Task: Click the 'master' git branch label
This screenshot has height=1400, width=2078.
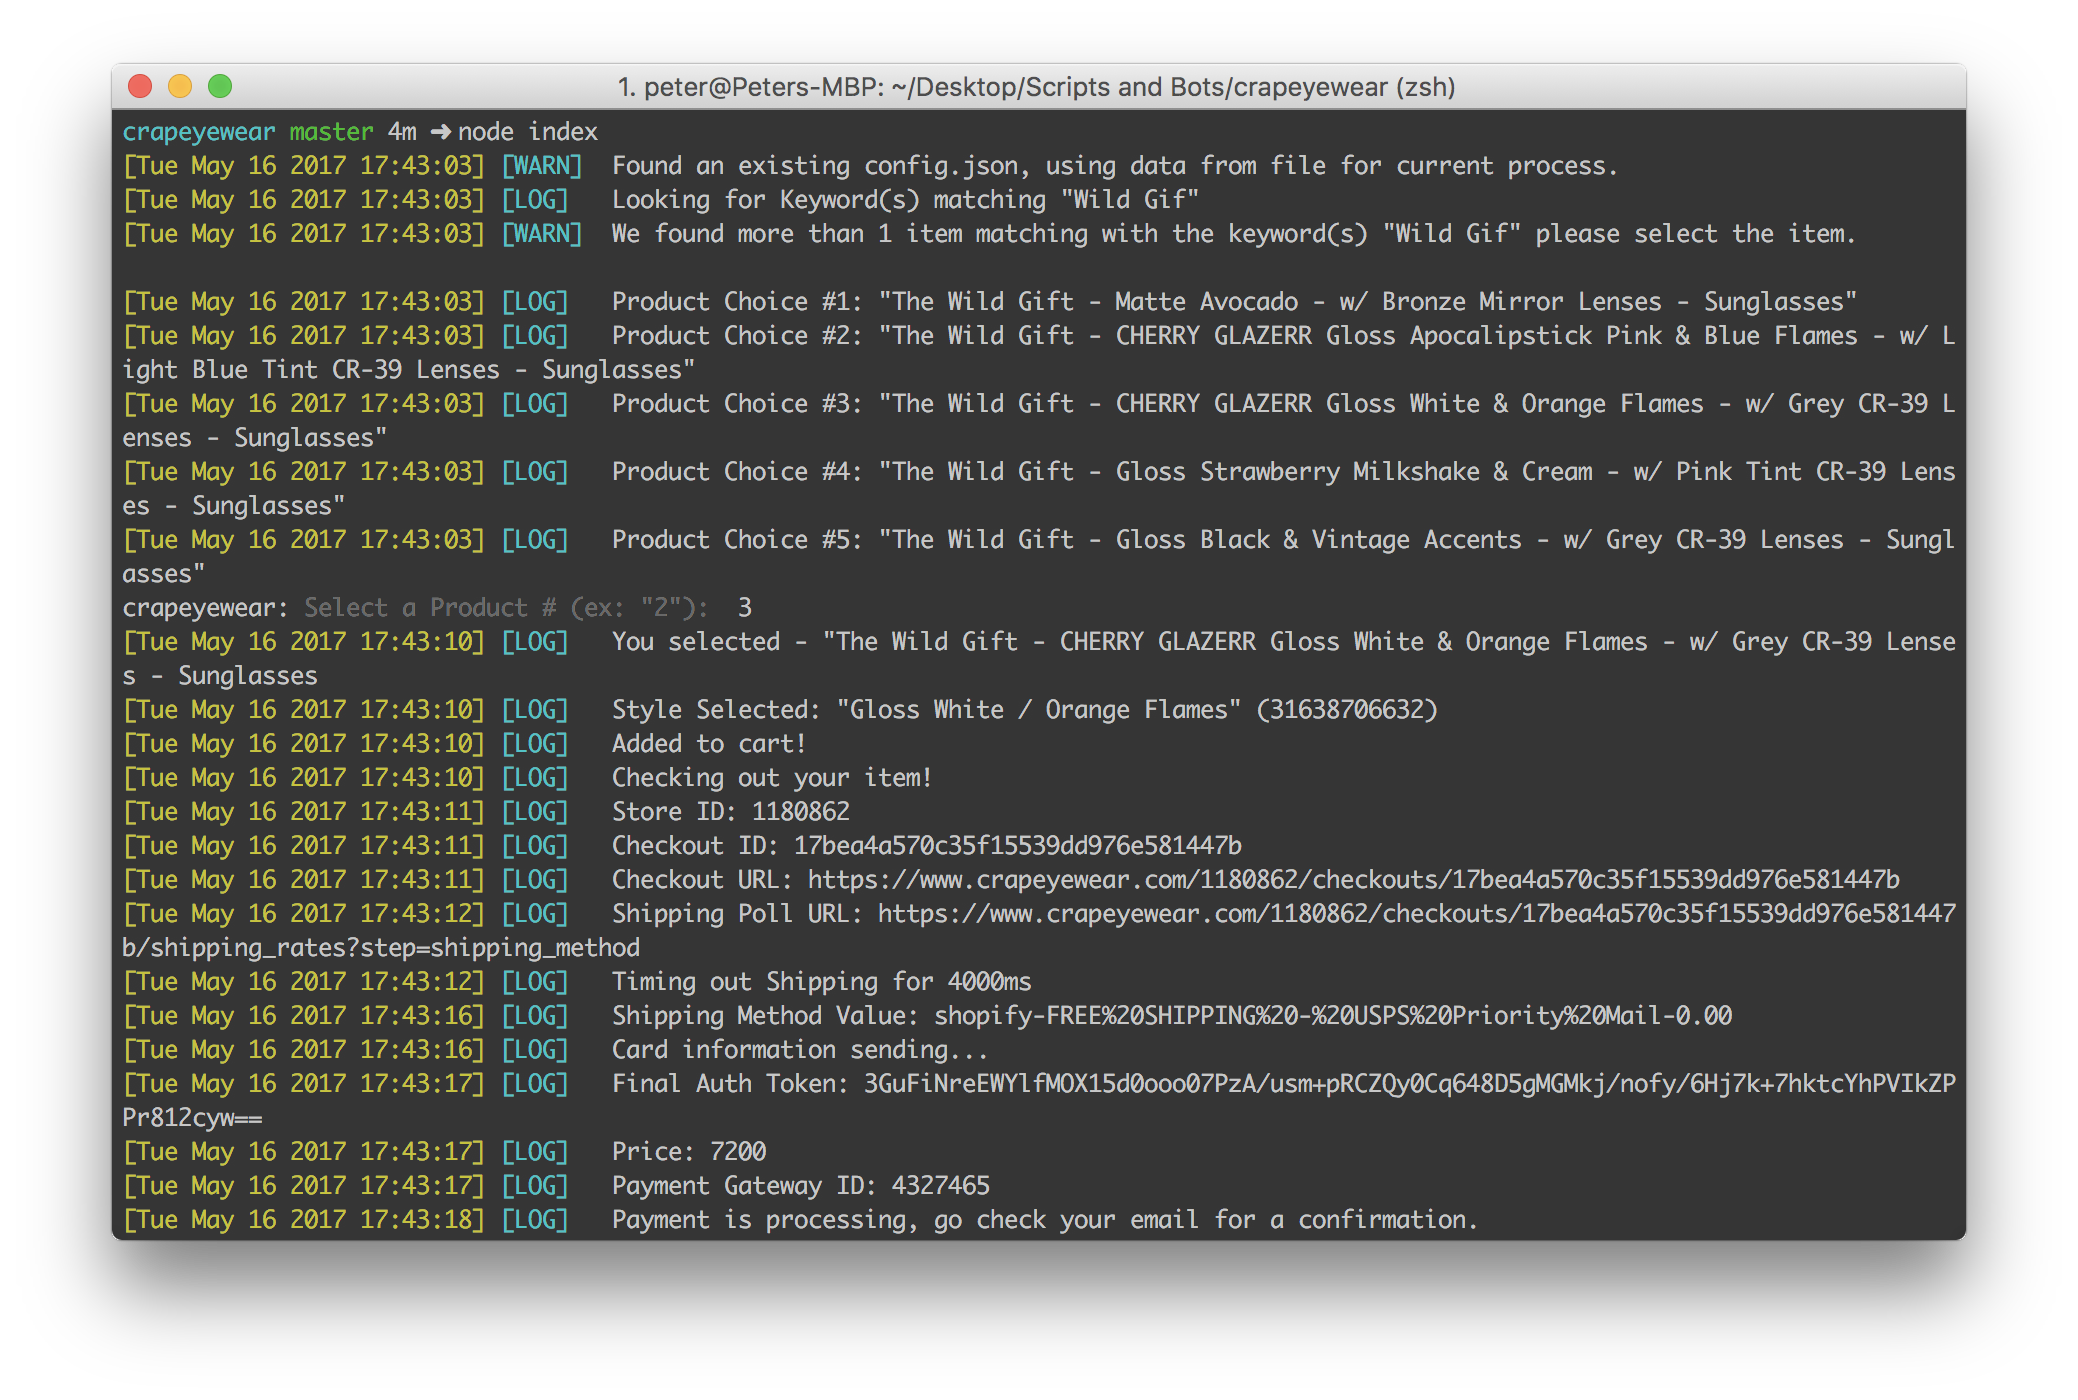Action: click(x=331, y=132)
